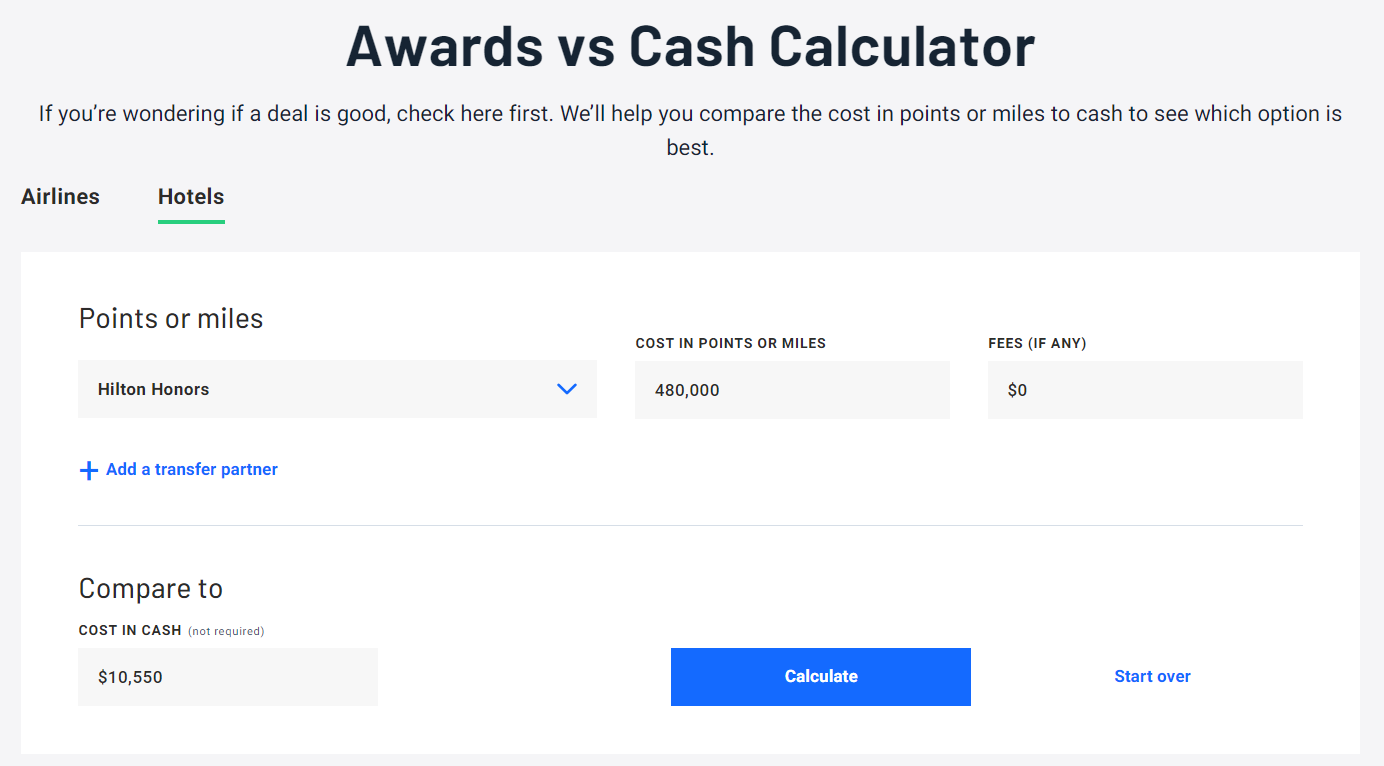Image resolution: width=1384 pixels, height=766 pixels.
Task: Click the FEES (IF ANY) label
Action: [1037, 343]
